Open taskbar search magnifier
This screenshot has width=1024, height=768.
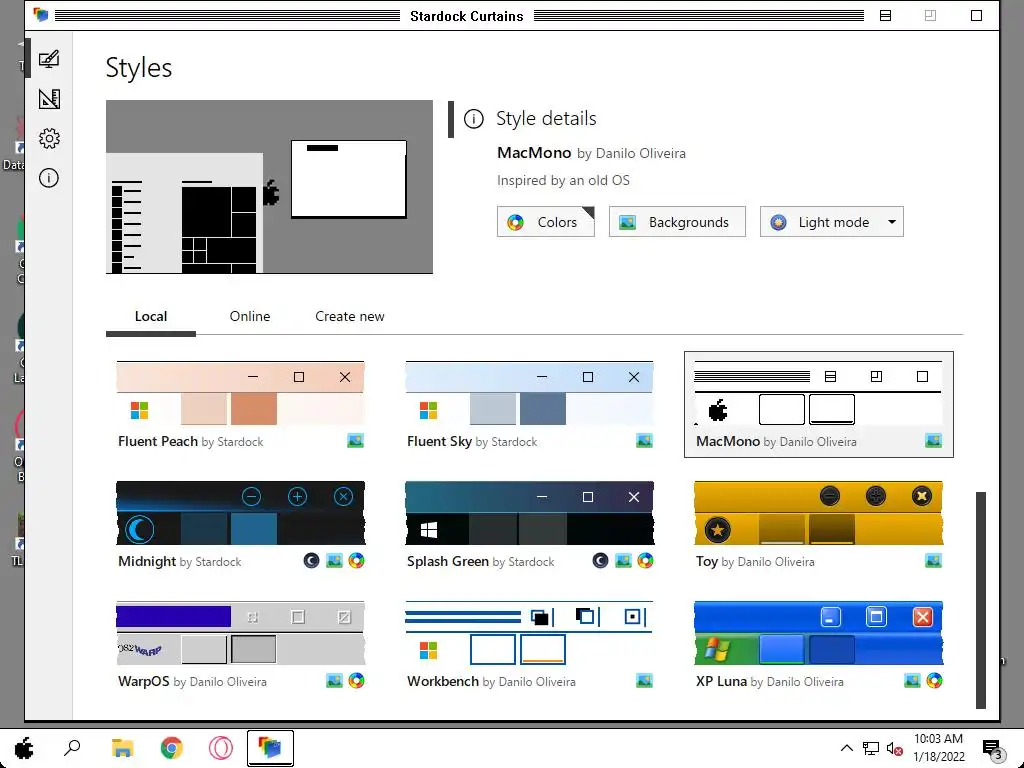pos(72,748)
